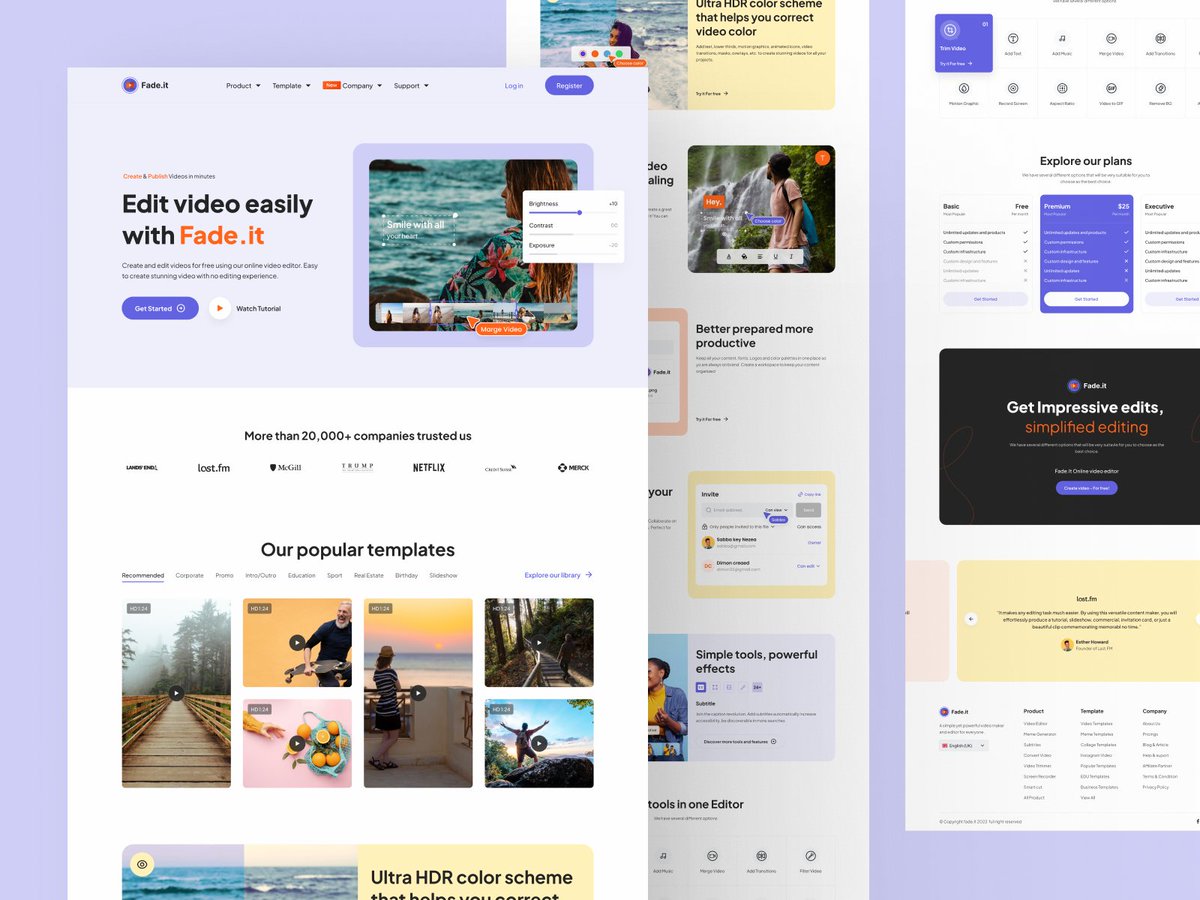Click the Copy link button in Invite
Viewport: 1200px width, 900px height.
(809, 494)
